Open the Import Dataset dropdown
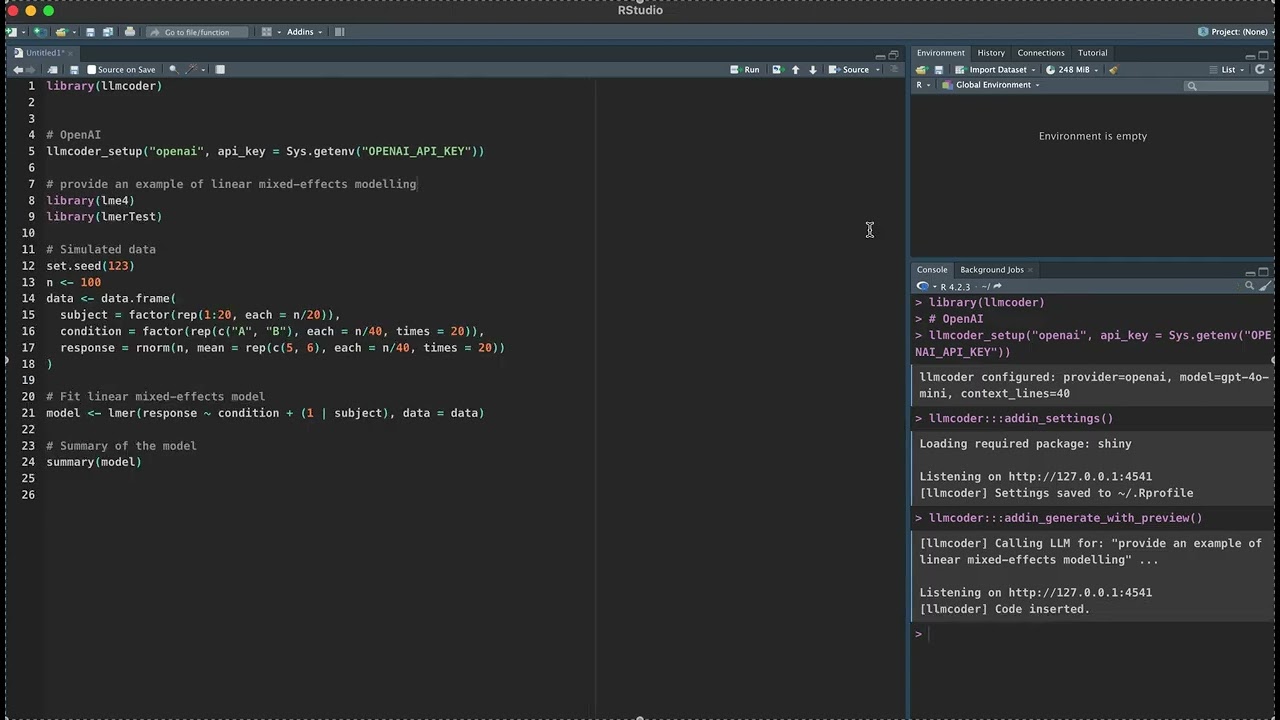This screenshot has height=720, width=1280. pos(995,70)
